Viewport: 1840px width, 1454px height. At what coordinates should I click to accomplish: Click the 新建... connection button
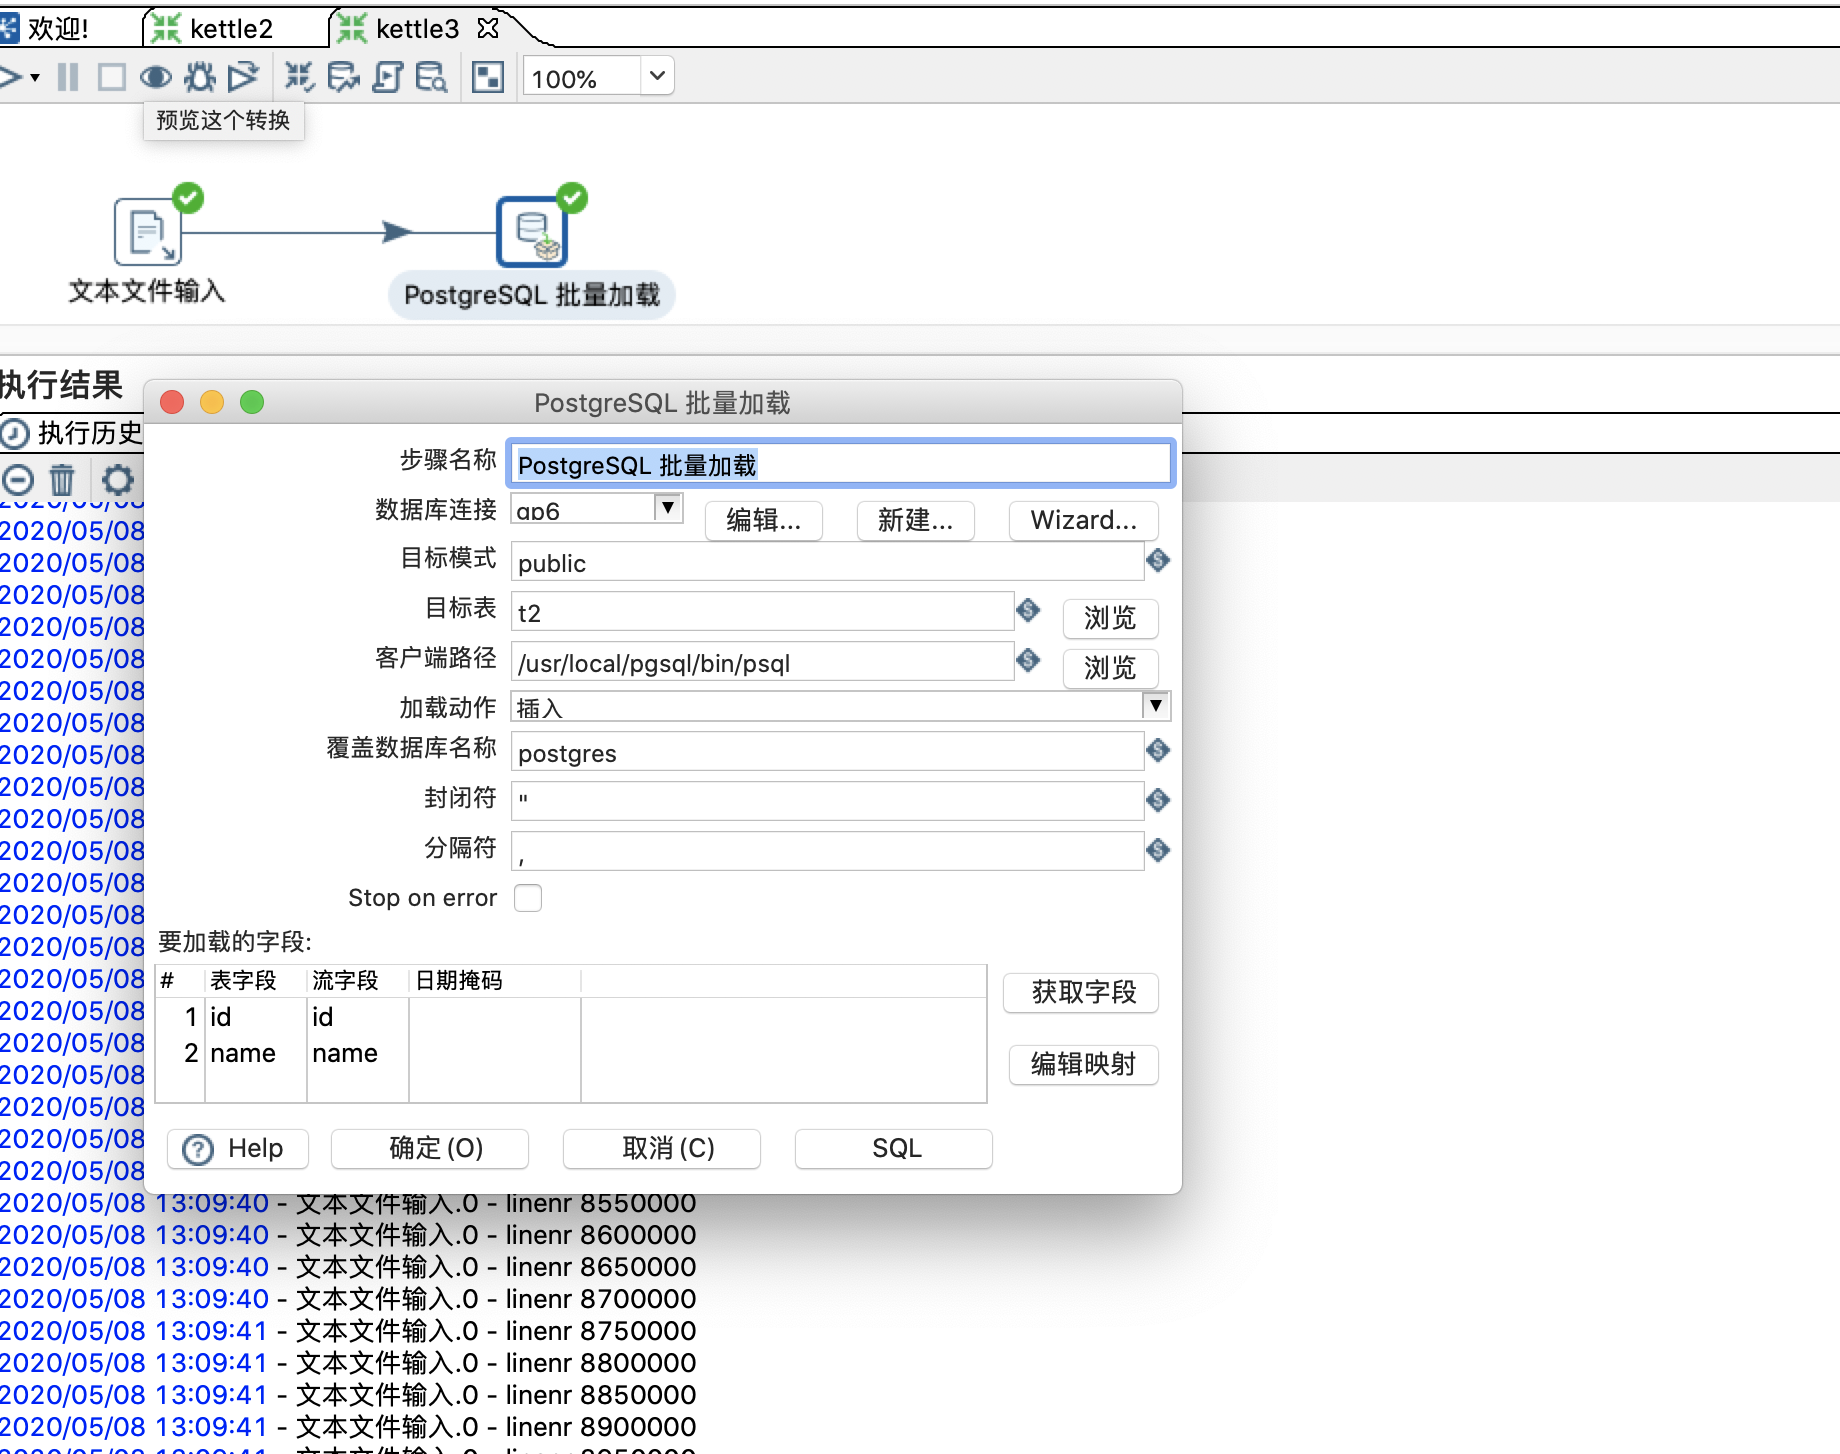pos(915,520)
